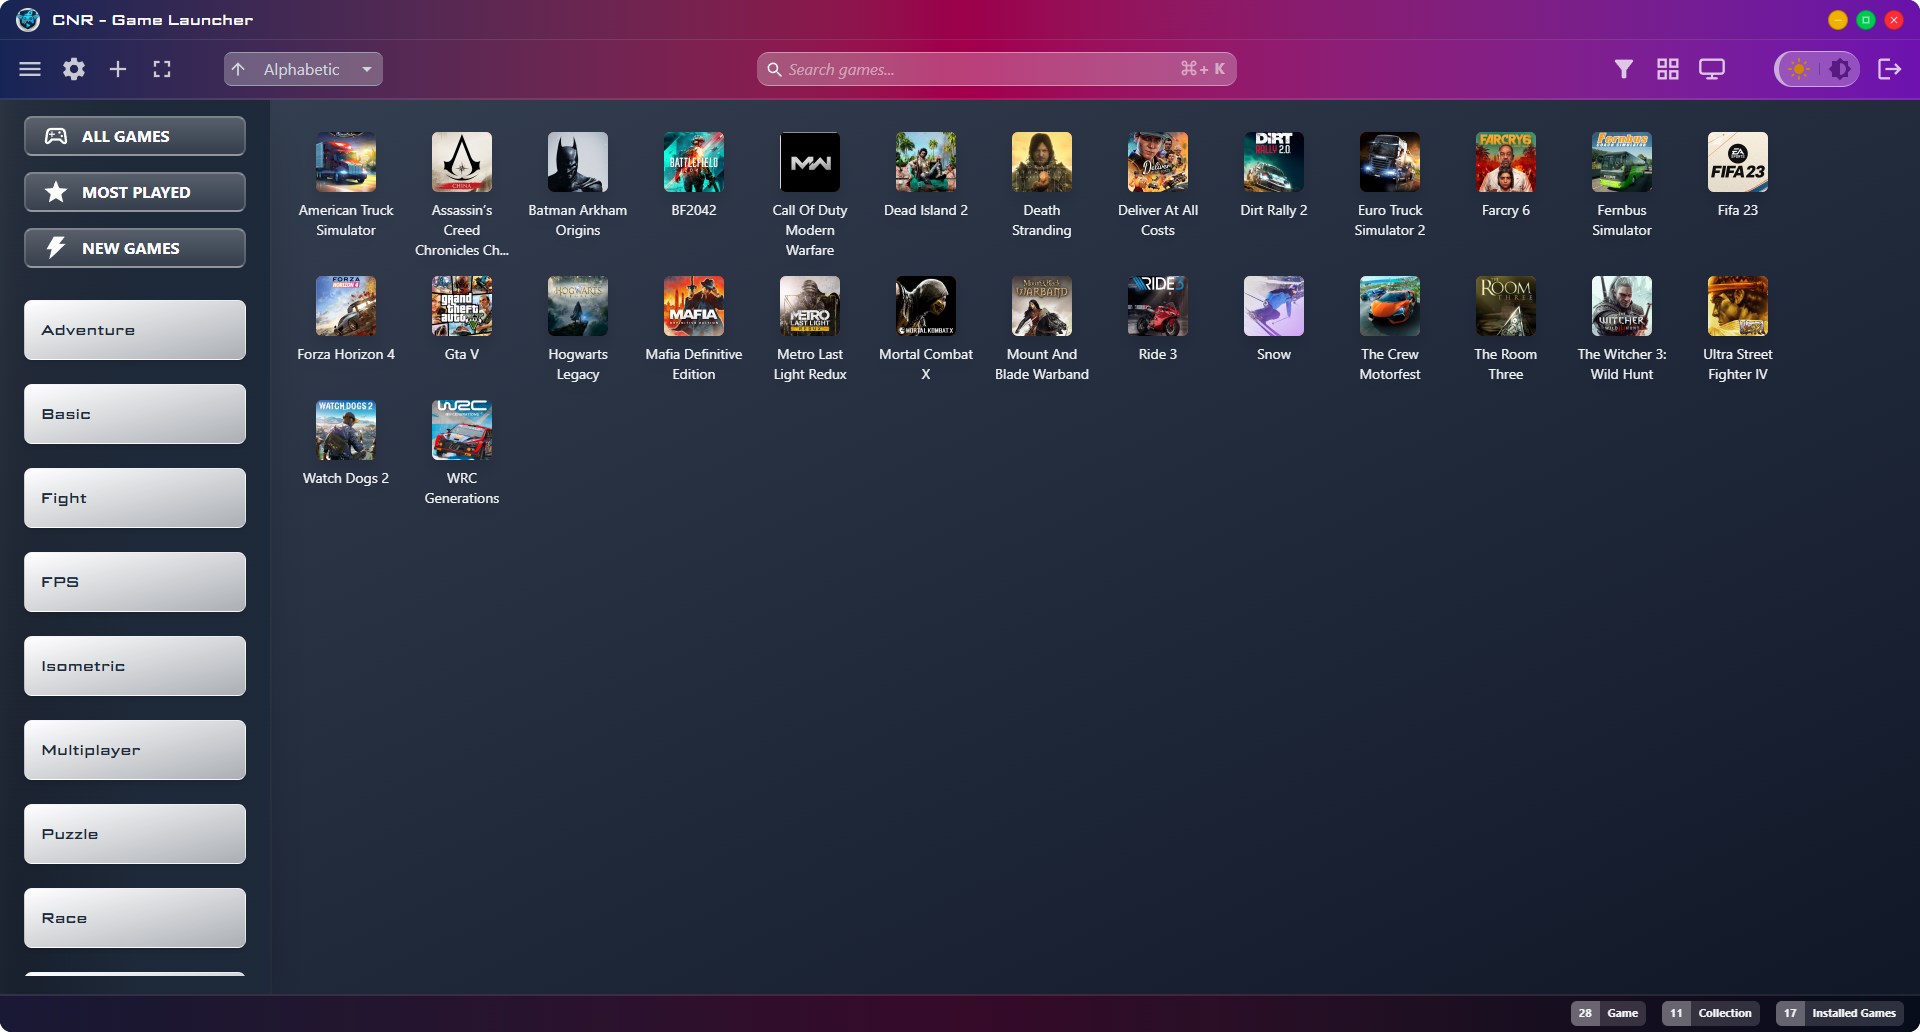Add a new game with plus icon
The height and width of the screenshot is (1032, 1920).
click(118, 69)
